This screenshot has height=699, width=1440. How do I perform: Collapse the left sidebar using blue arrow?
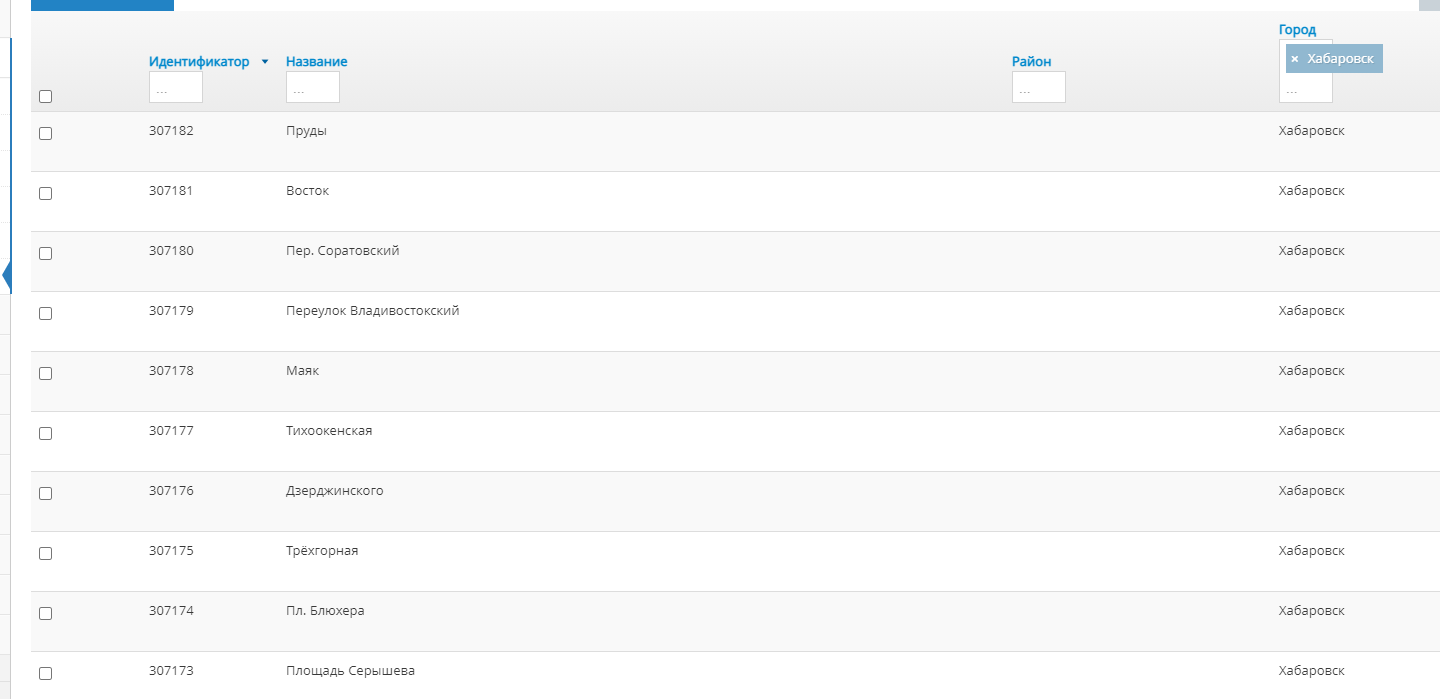point(7,276)
